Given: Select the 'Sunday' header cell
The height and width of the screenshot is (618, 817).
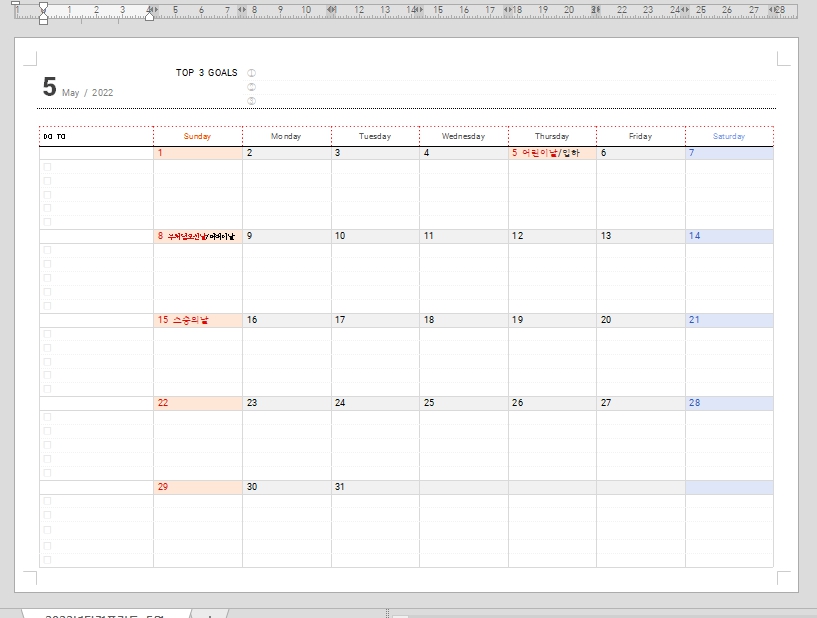Looking at the screenshot, I should point(197,137).
